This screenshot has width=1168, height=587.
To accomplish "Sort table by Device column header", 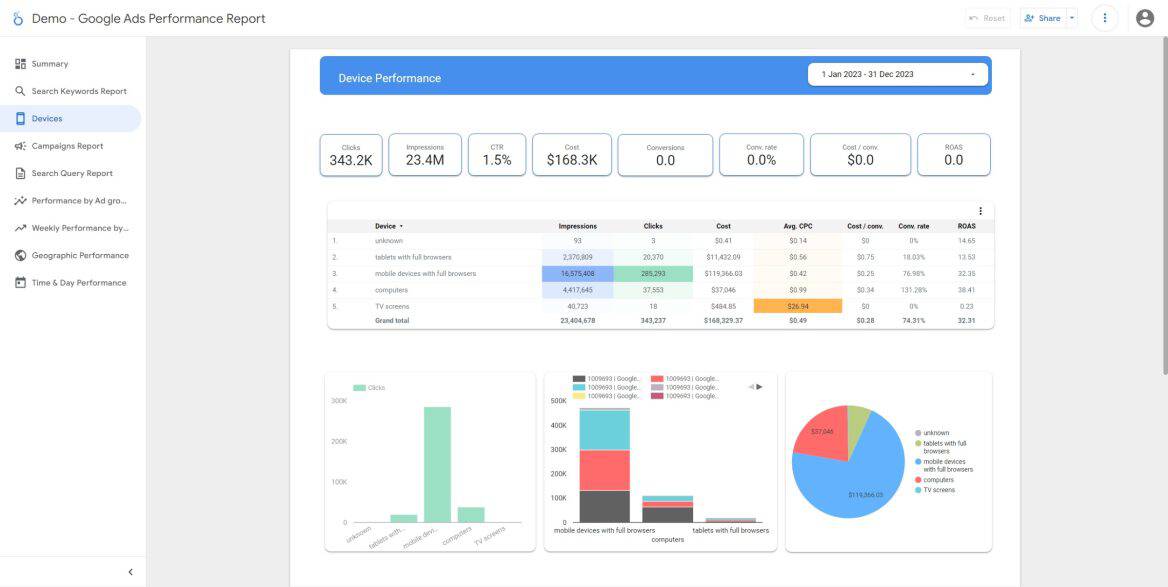I will [388, 226].
